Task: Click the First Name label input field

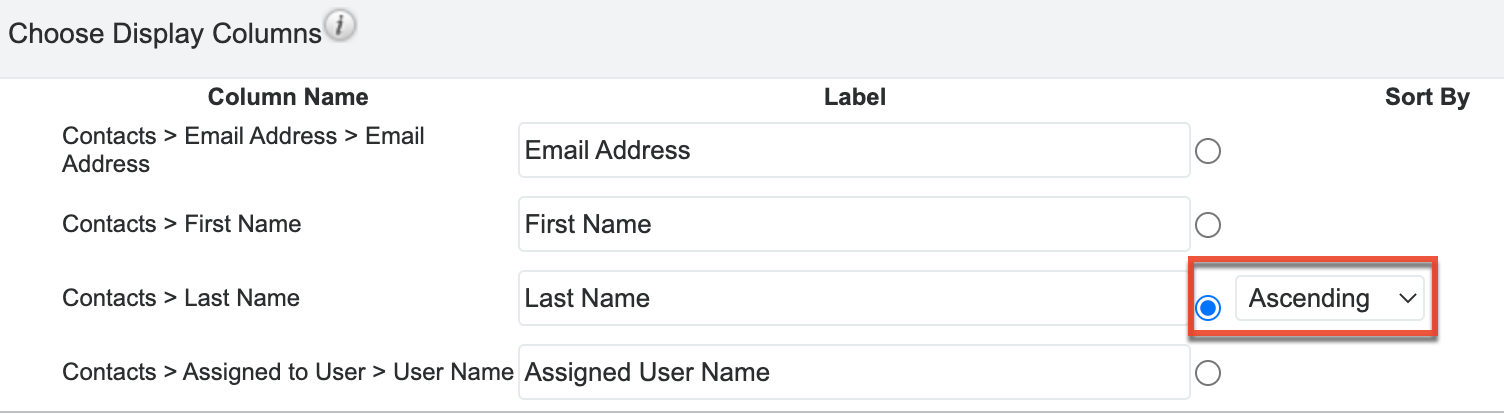Action: (x=853, y=224)
